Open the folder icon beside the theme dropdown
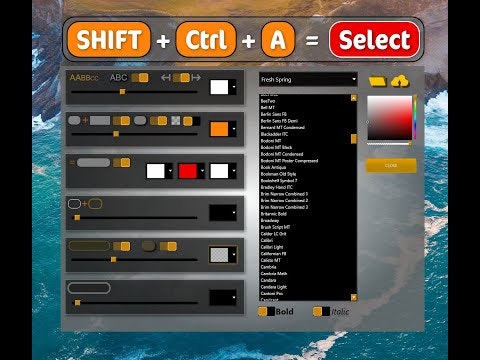480x360 pixels. point(378,81)
